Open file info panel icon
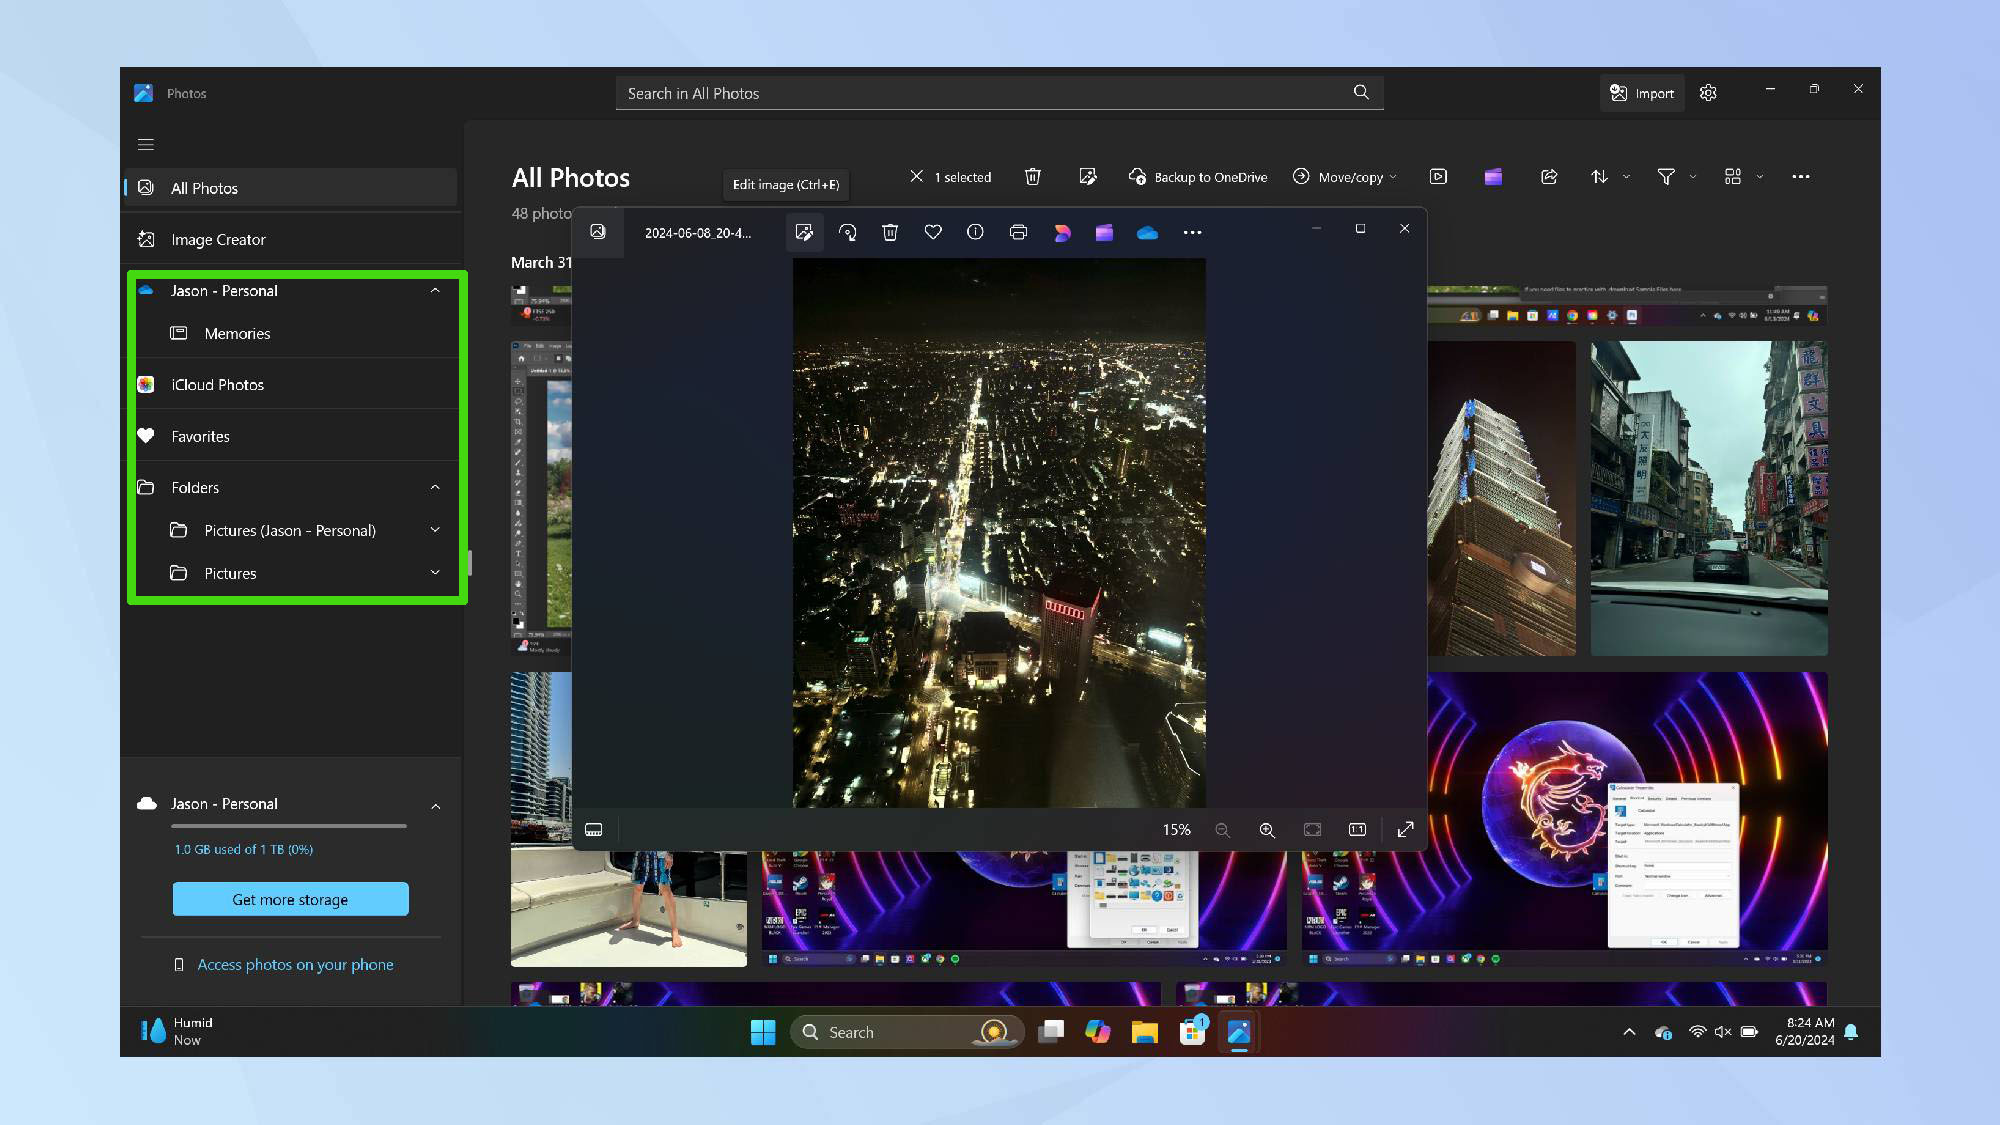This screenshot has height=1125, width=2000. click(975, 232)
